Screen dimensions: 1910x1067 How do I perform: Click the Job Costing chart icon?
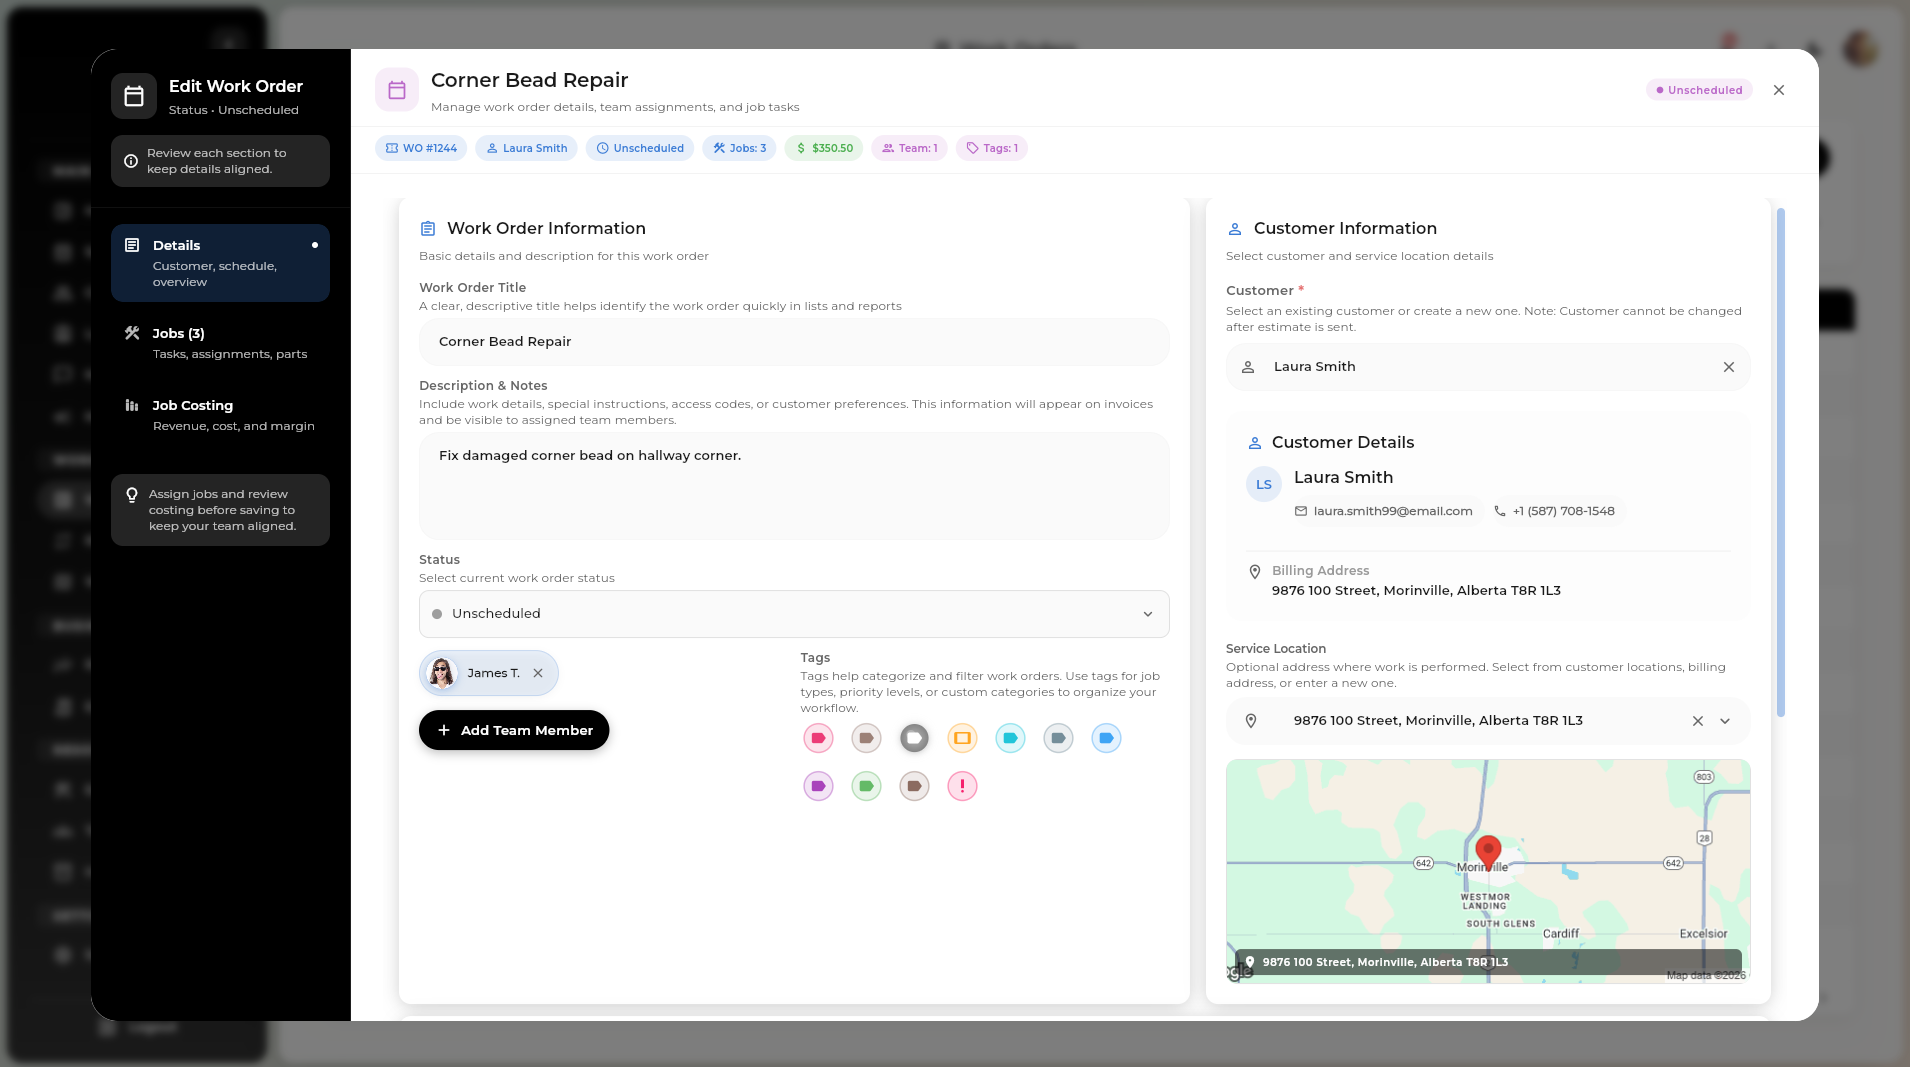coord(133,405)
